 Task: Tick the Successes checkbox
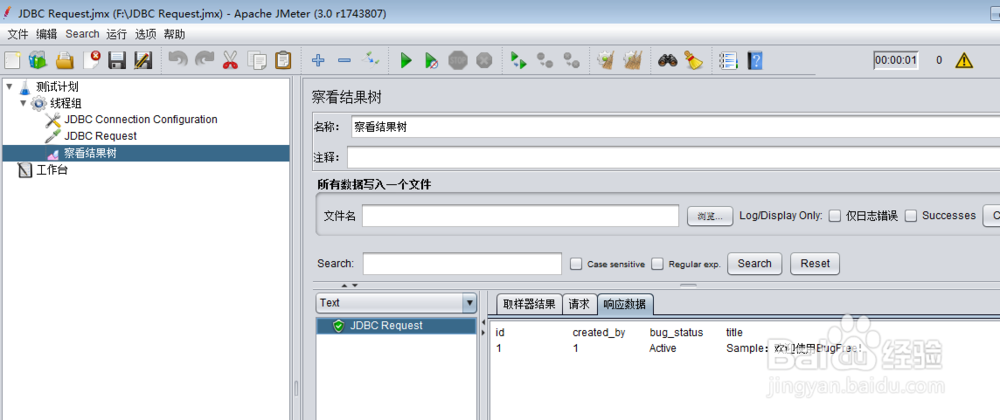pyautogui.click(x=911, y=216)
